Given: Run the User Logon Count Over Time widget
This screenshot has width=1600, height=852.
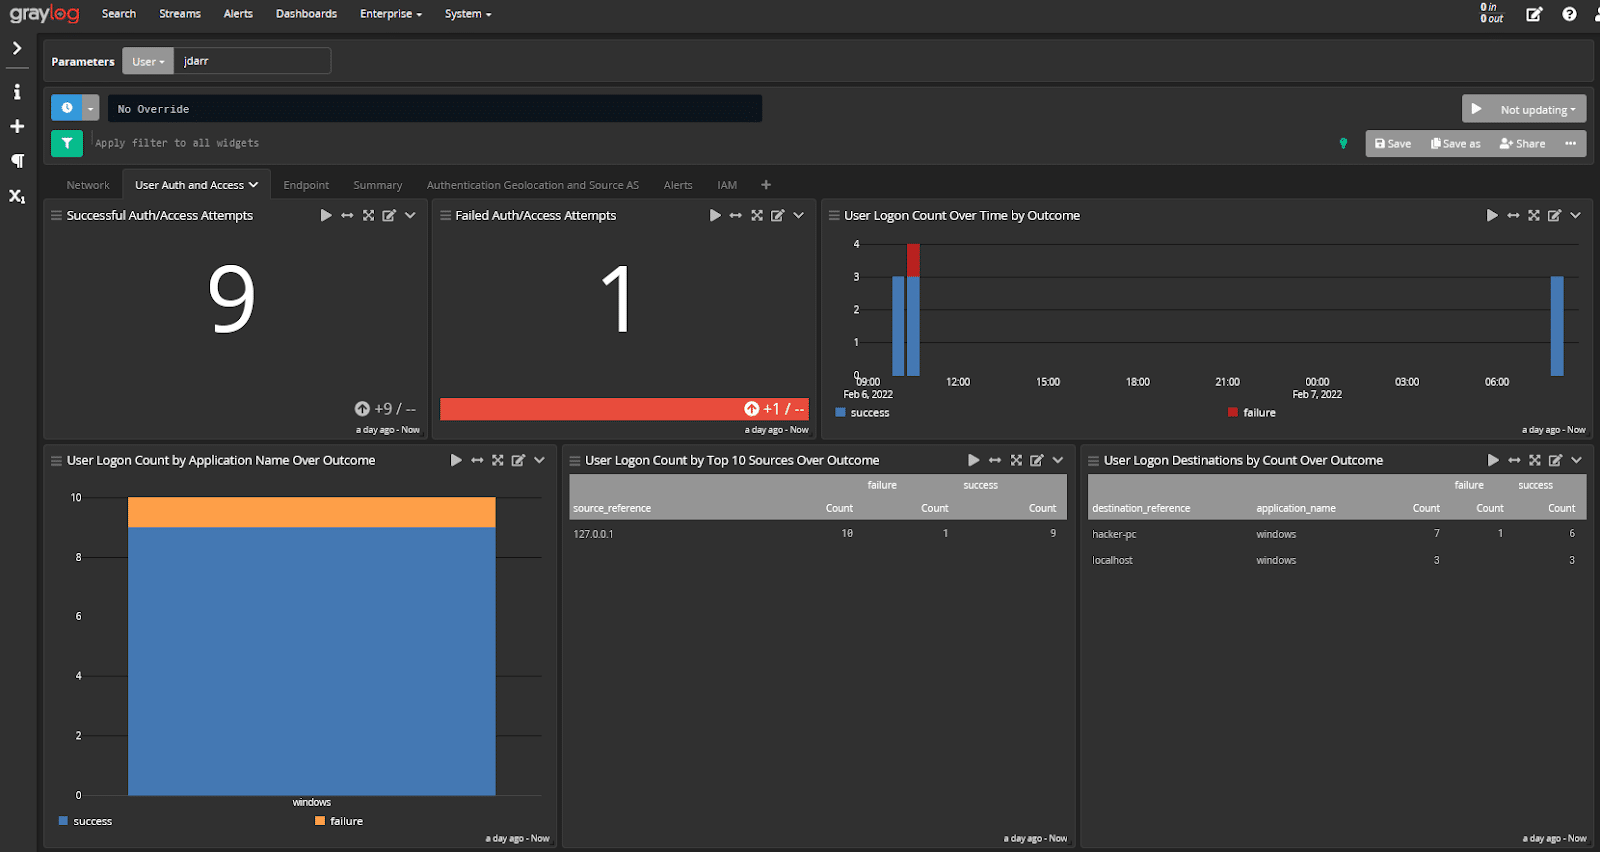Looking at the screenshot, I should [x=1492, y=215].
